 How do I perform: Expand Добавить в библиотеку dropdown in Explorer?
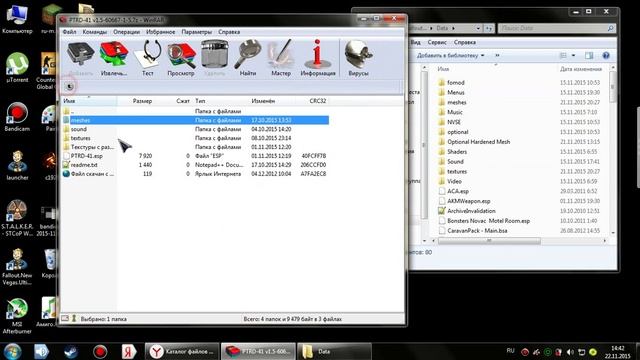click(x=451, y=56)
